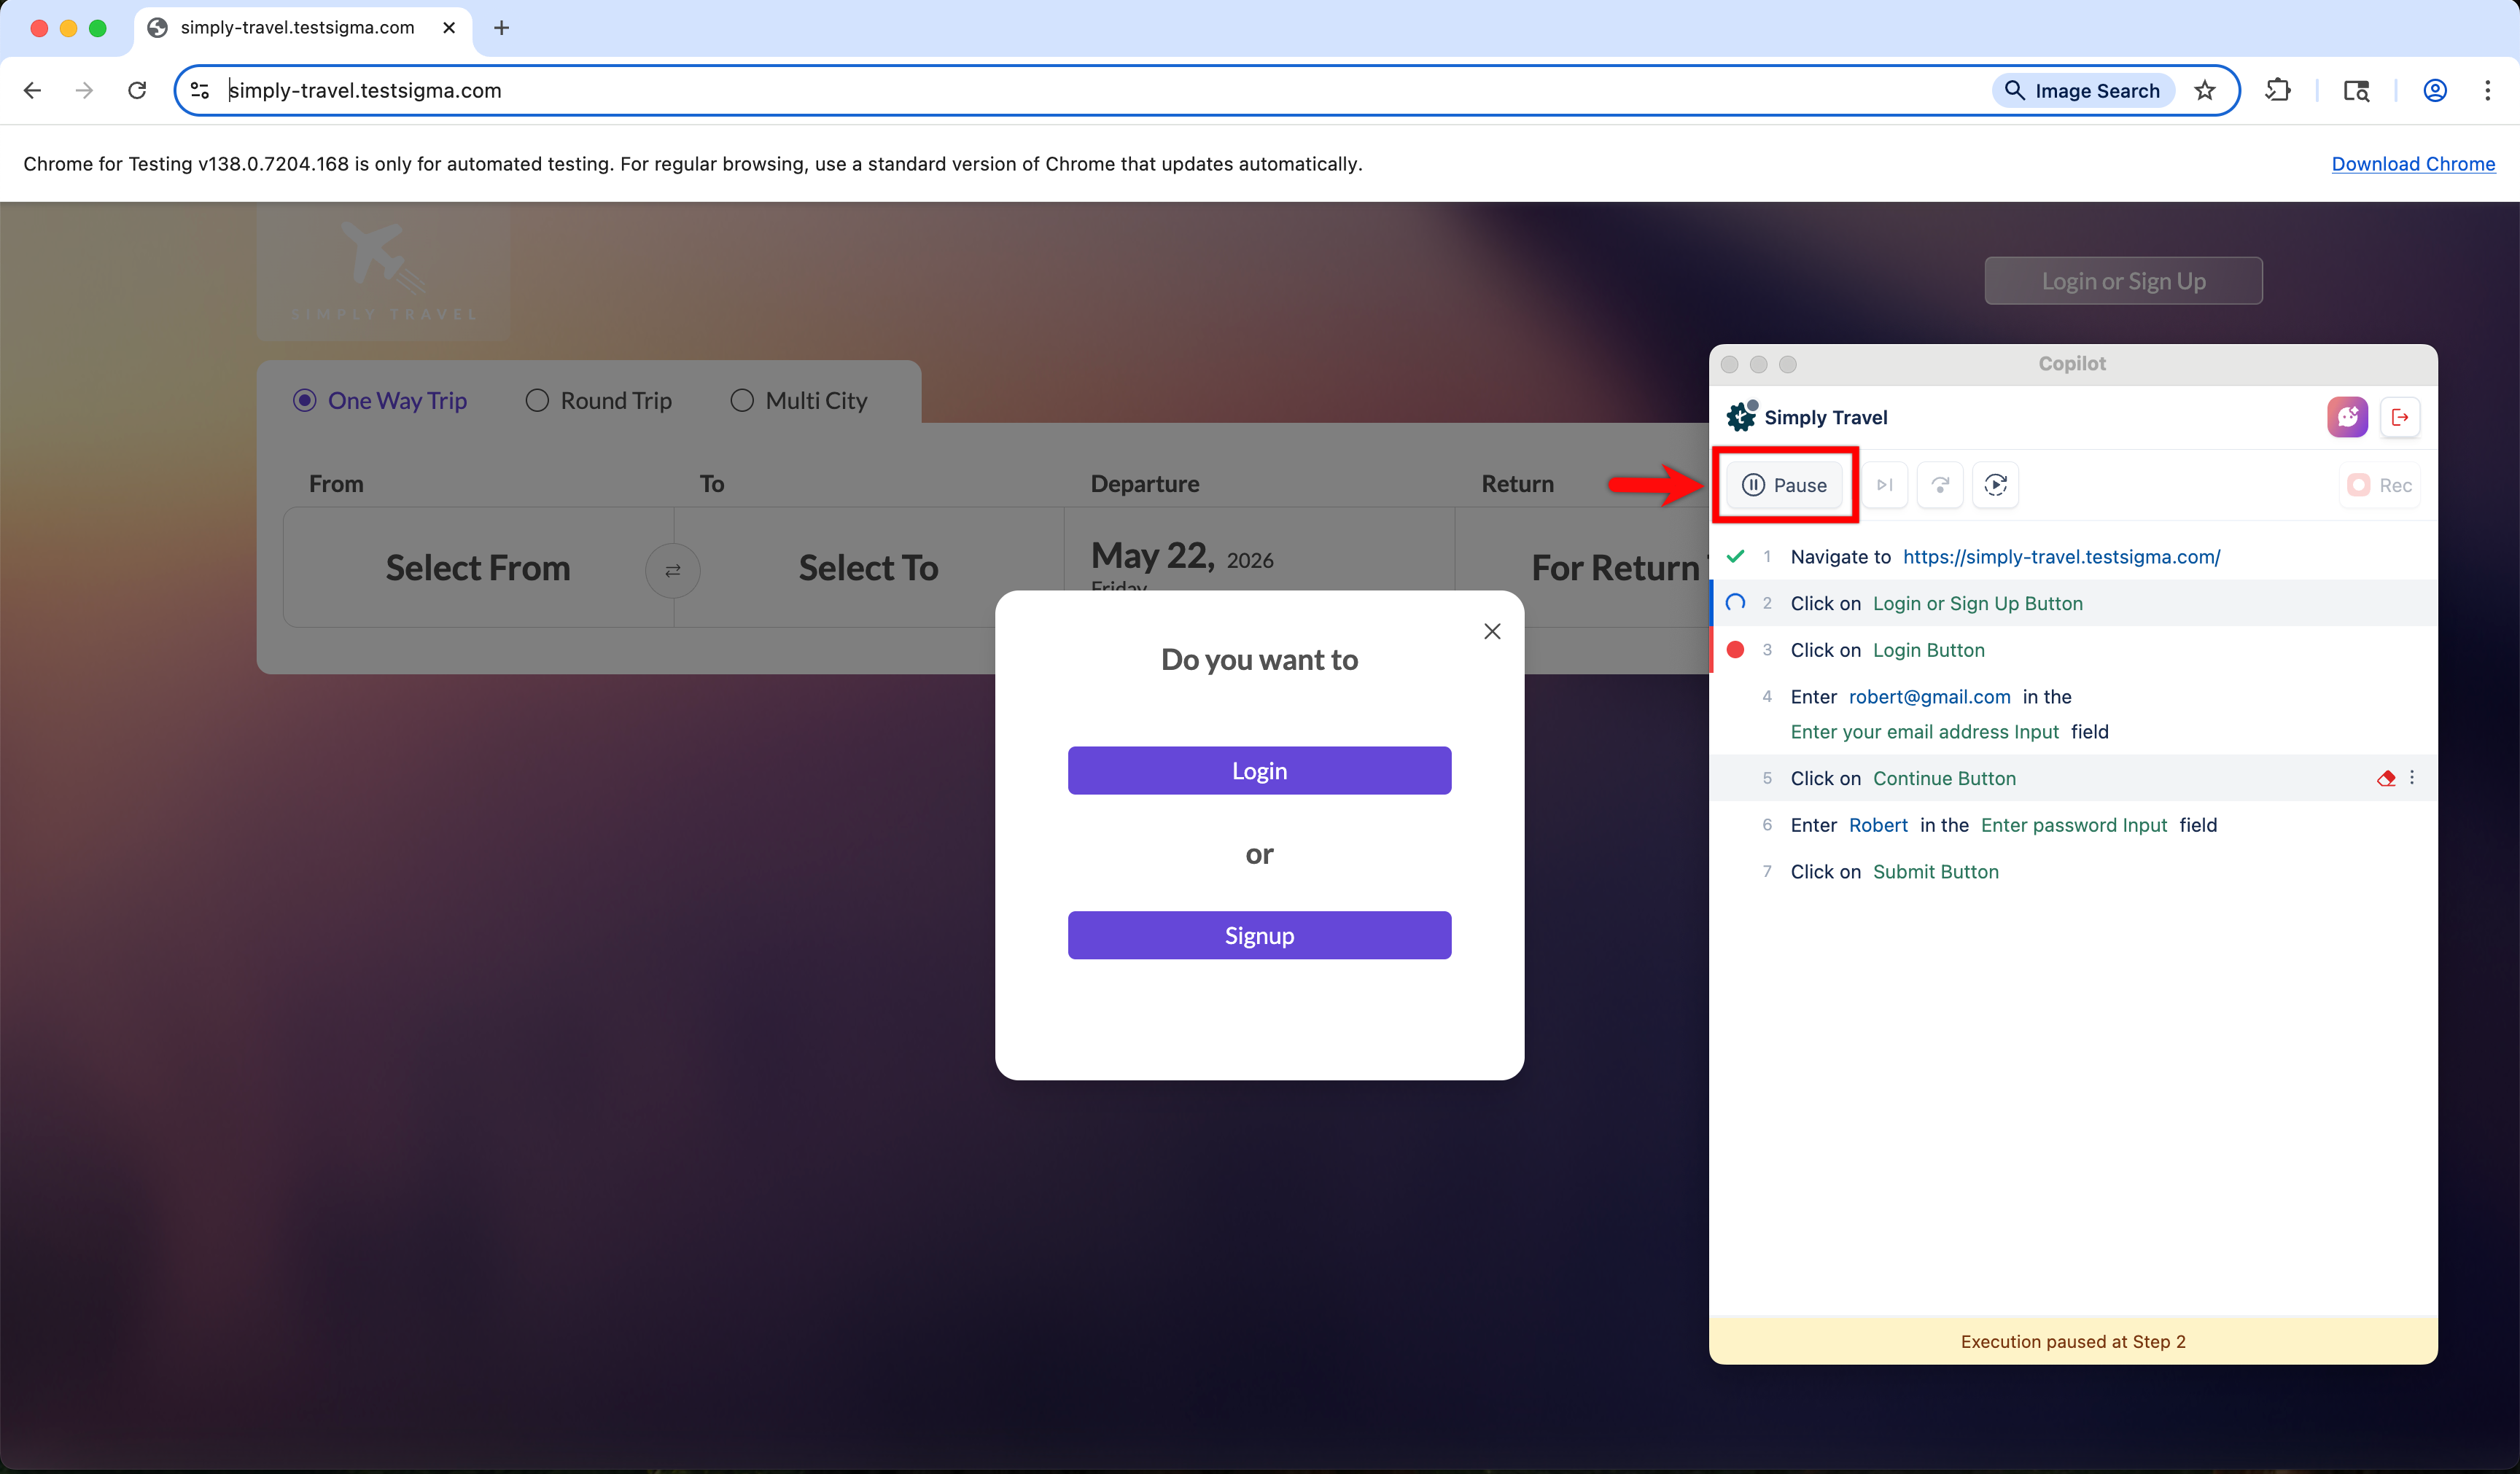Click the green checkmark on step 1
2520x1474 pixels.
(1735, 557)
